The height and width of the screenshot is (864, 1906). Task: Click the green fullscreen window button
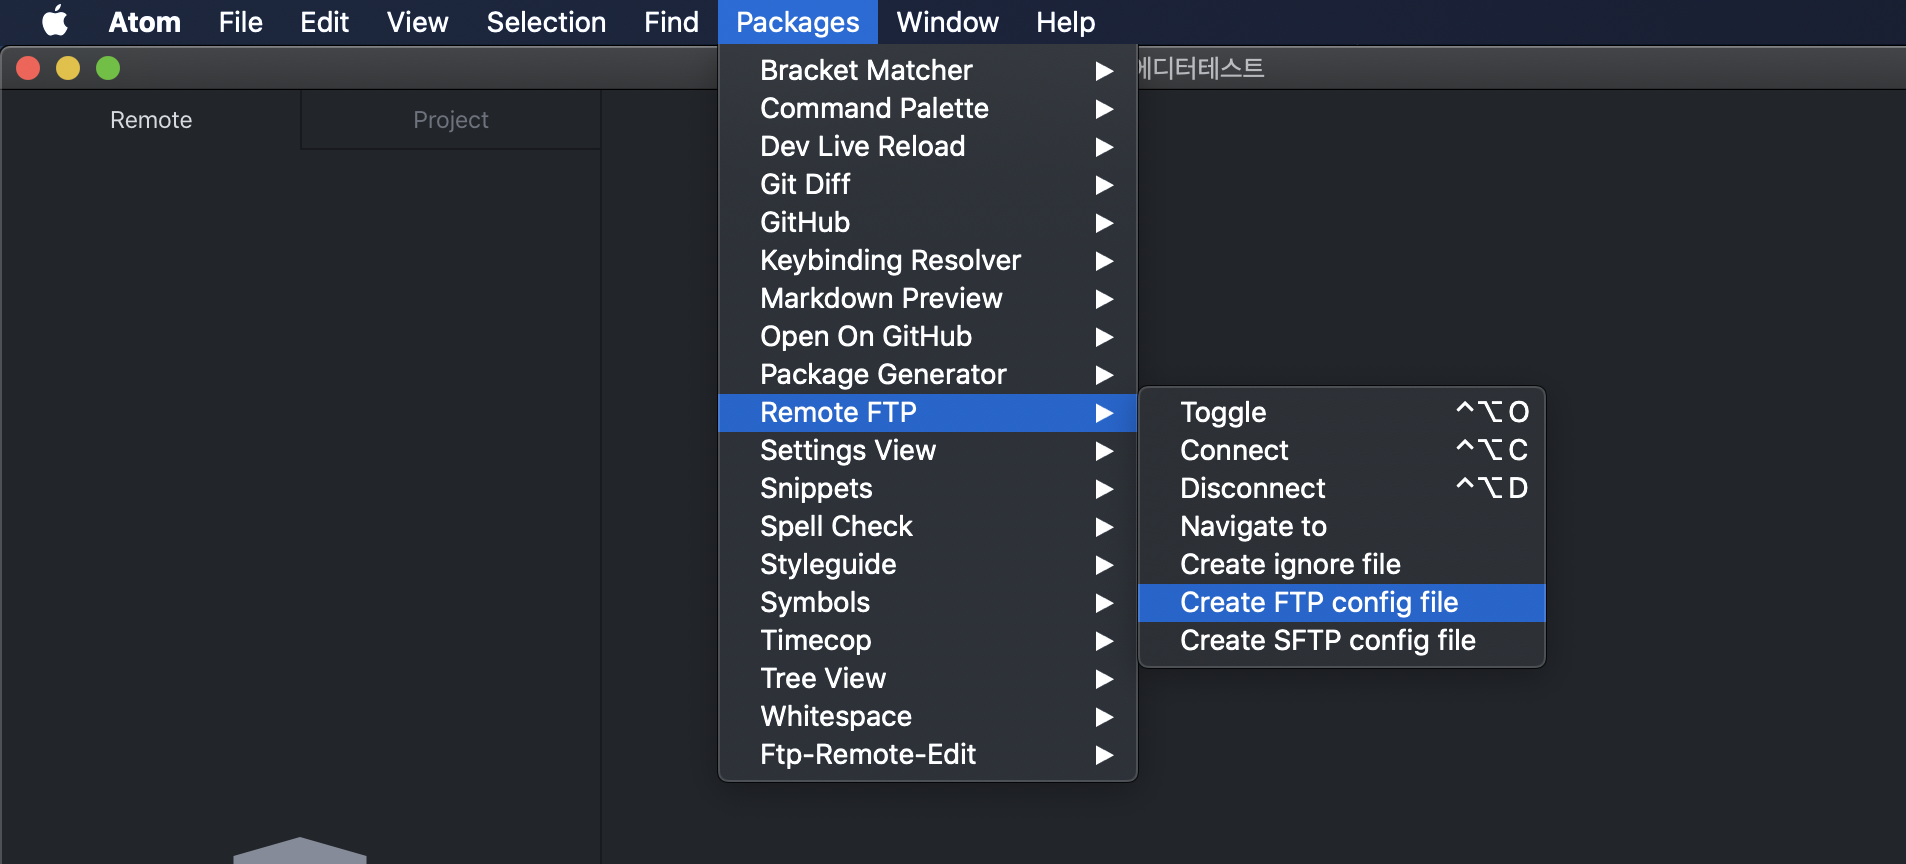click(108, 68)
